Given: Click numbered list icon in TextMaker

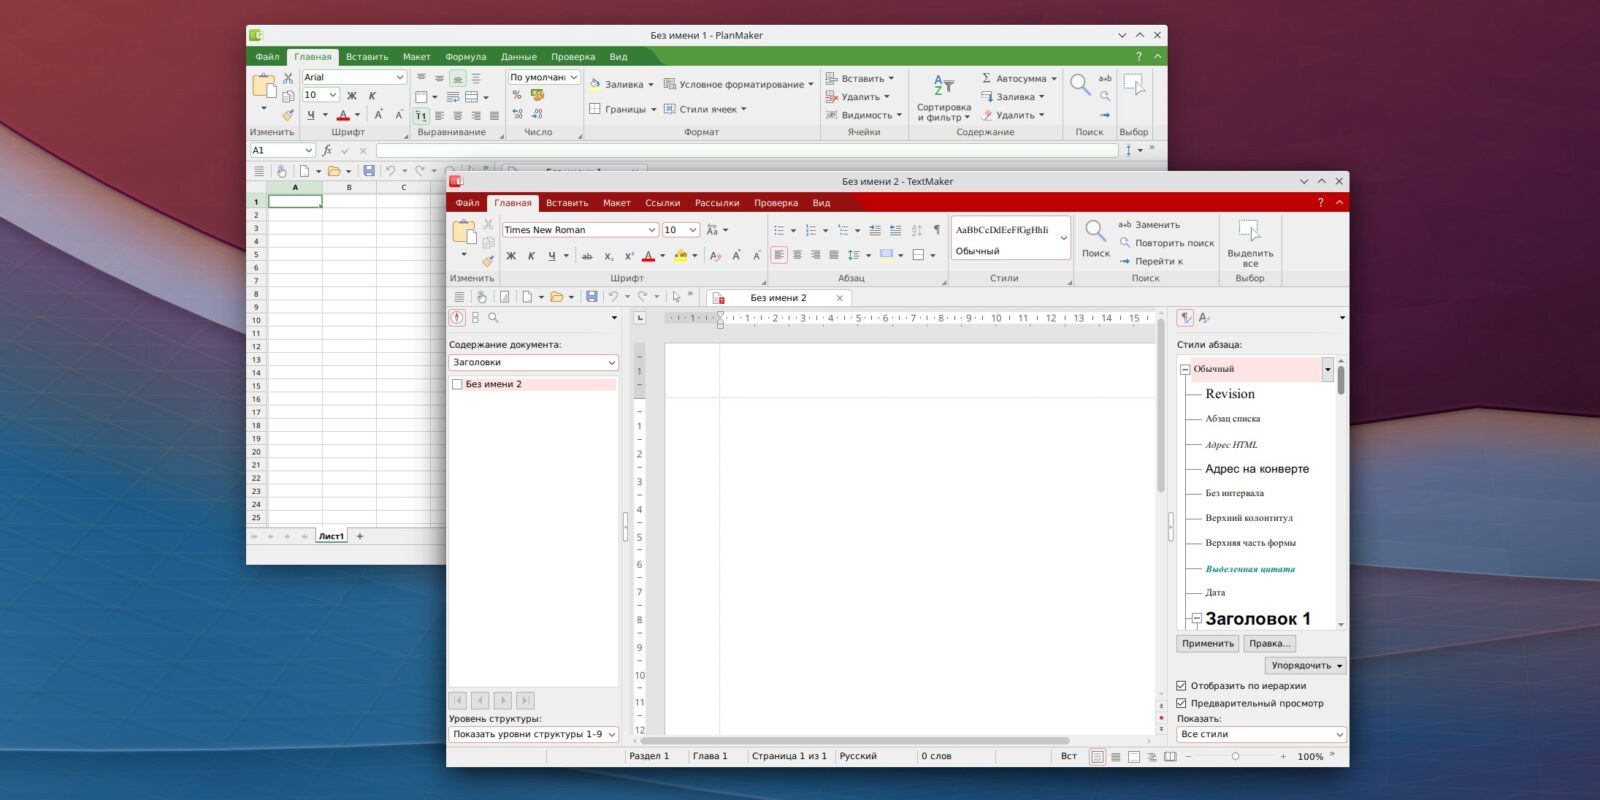Looking at the screenshot, I should click(x=811, y=230).
